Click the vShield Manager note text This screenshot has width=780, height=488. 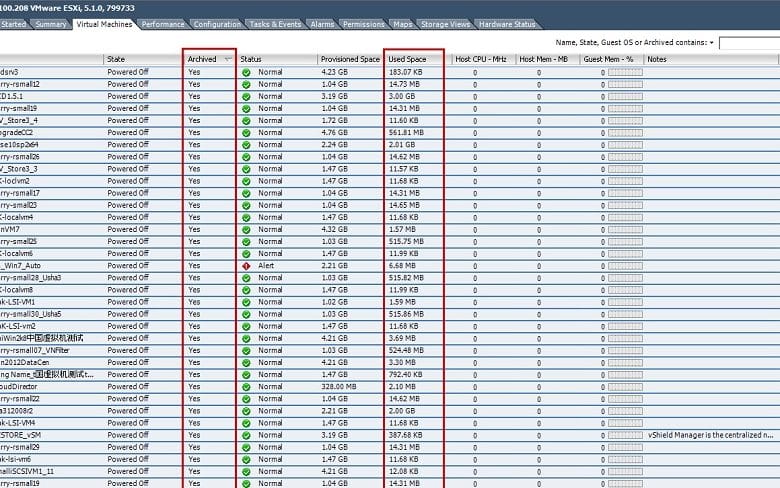(710, 435)
